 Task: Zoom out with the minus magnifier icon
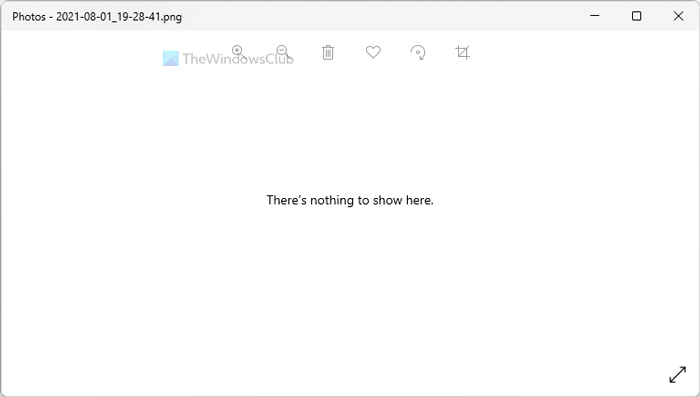point(283,52)
